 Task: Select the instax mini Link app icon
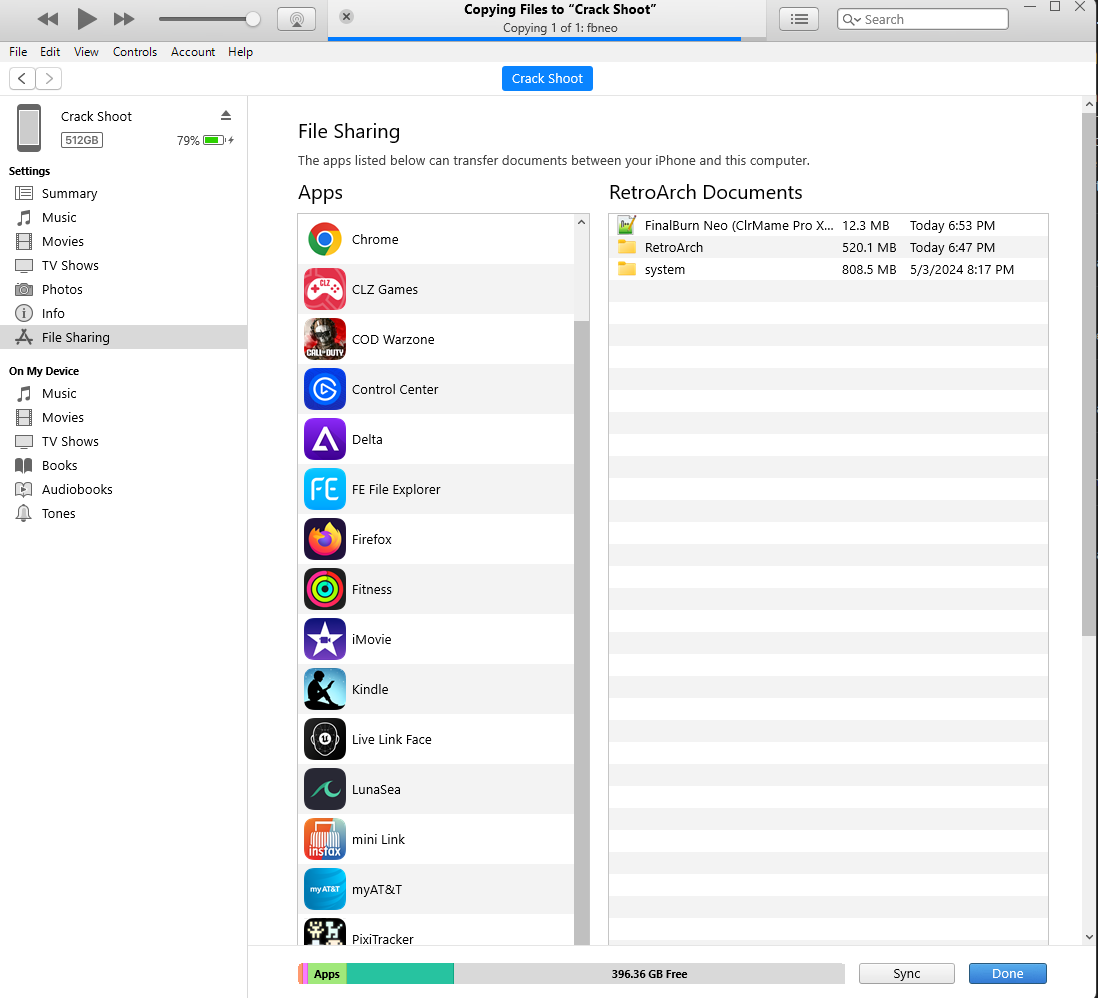click(x=325, y=839)
